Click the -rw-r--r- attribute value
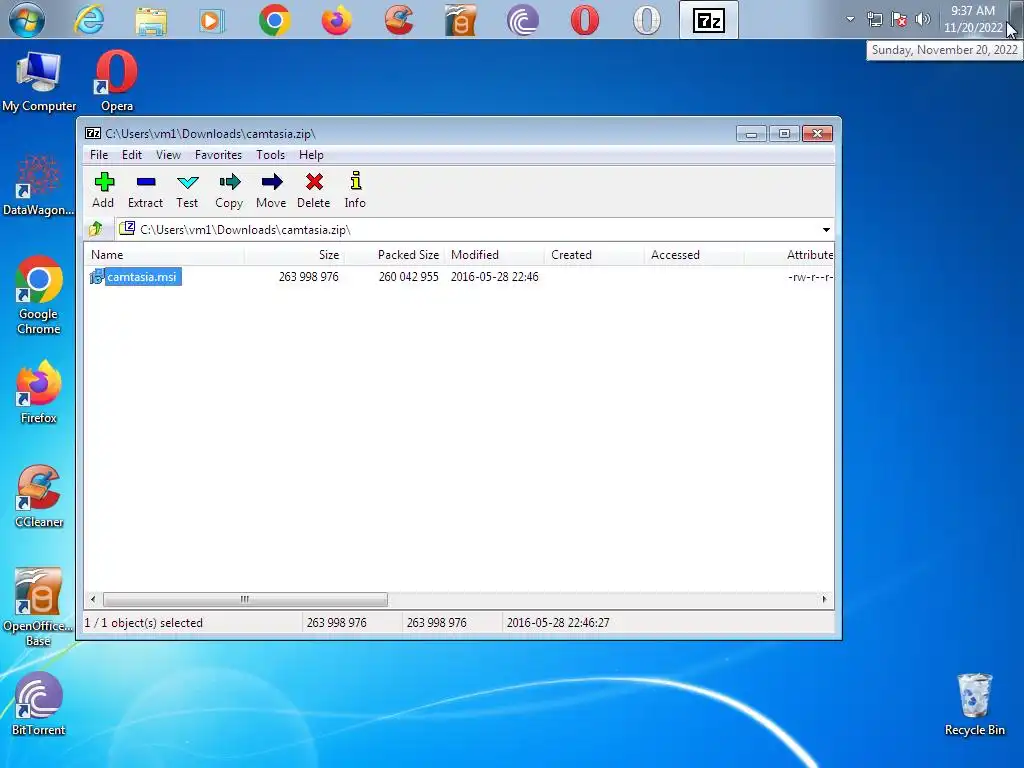This screenshot has width=1024, height=768. (x=810, y=277)
